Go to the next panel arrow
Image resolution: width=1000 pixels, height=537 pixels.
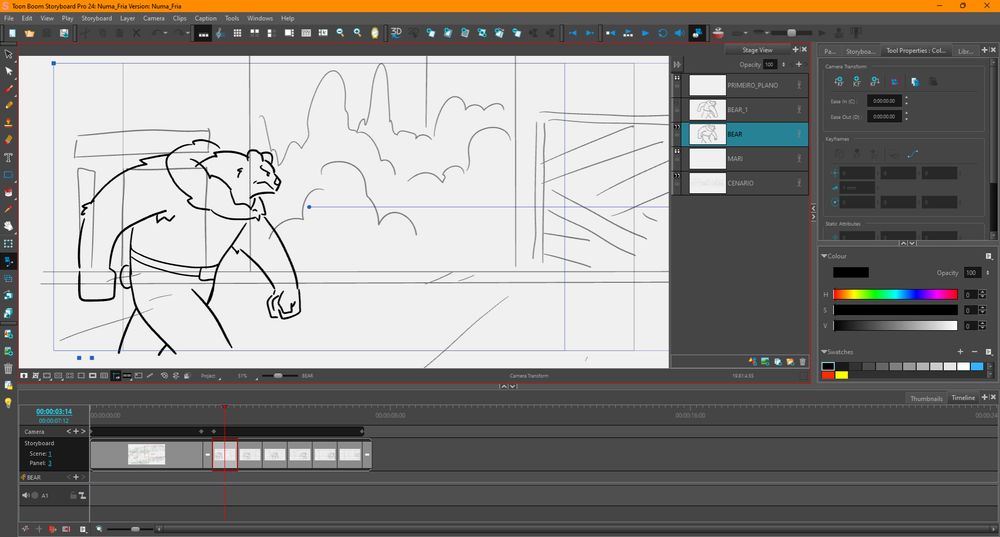tap(590, 33)
